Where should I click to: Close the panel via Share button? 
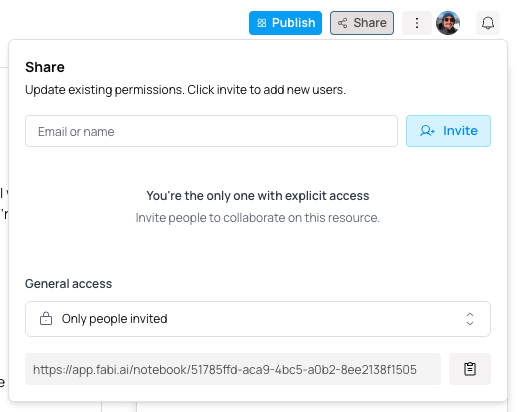pos(362,23)
